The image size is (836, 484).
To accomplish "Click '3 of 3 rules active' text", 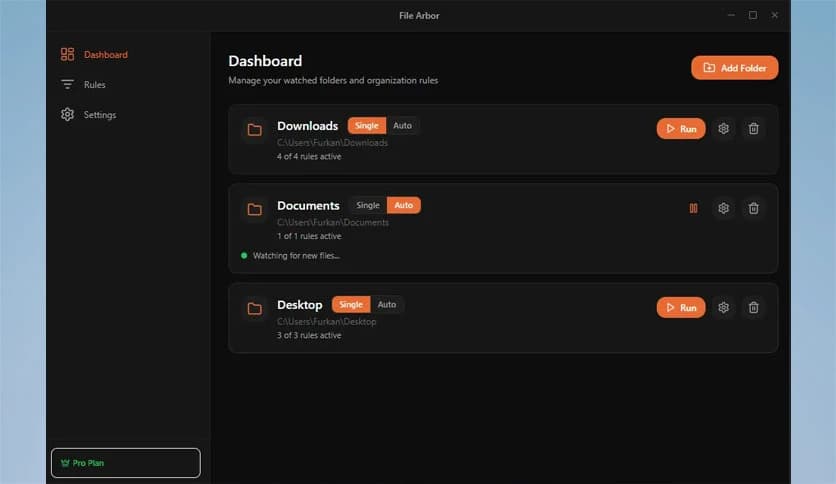I will pos(309,335).
